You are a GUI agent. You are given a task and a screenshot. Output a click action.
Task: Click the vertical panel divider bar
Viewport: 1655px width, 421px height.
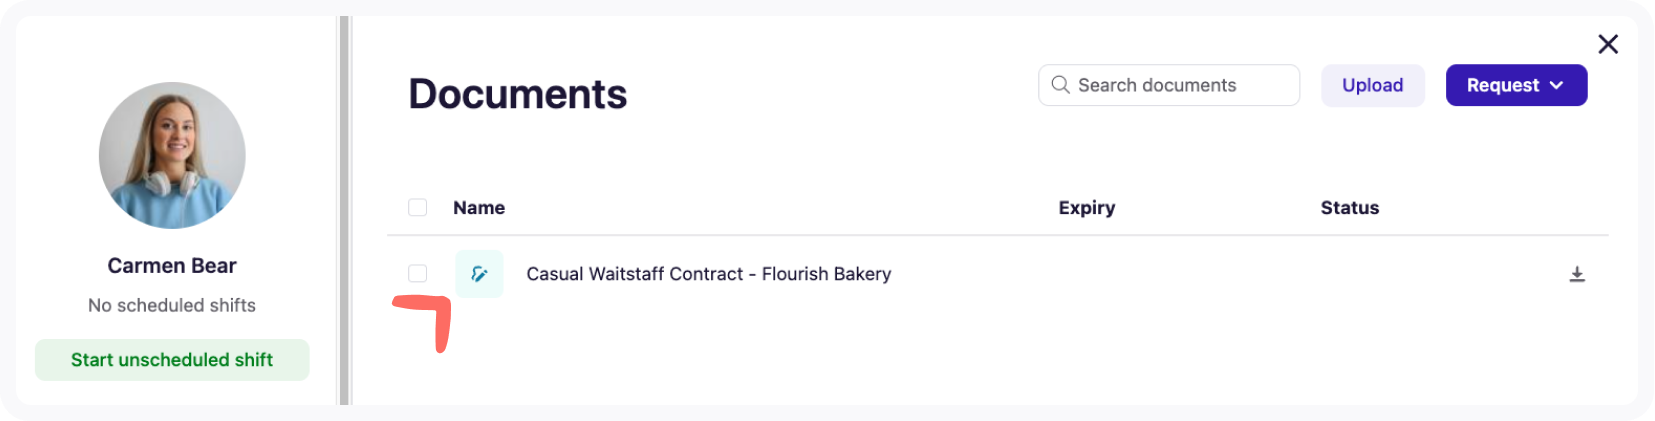pyautogui.click(x=345, y=210)
